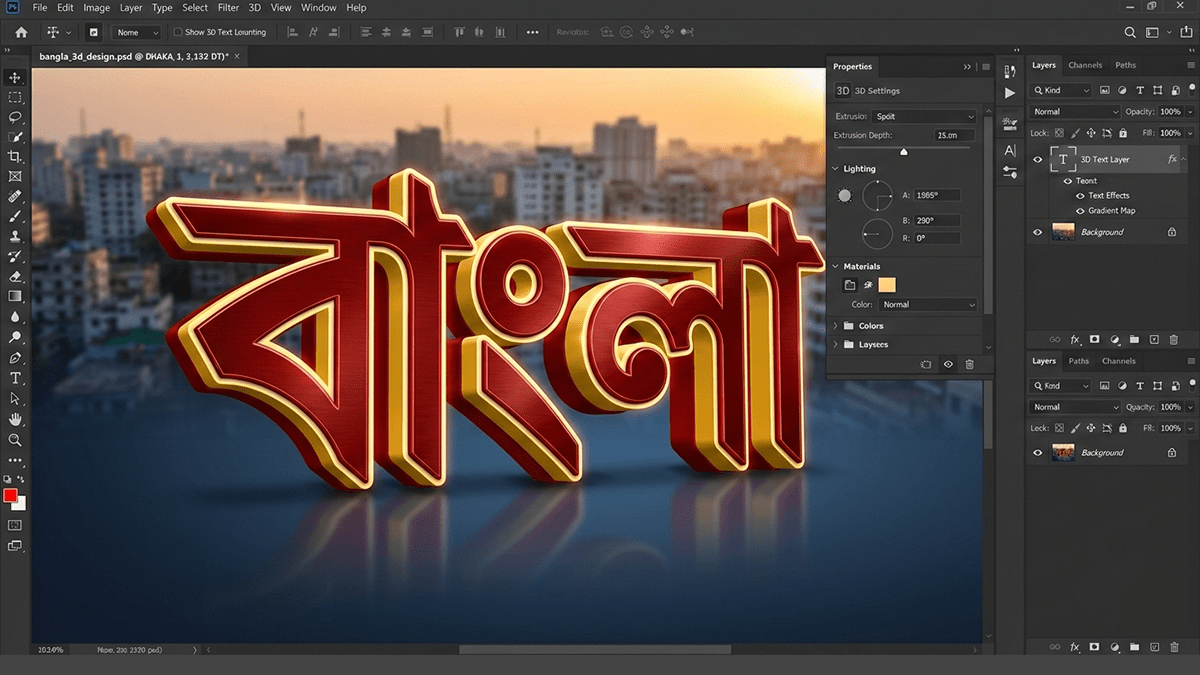Open Character panel icon in side strip
The image size is (1200, 675).
click(x=1009, y=150)
